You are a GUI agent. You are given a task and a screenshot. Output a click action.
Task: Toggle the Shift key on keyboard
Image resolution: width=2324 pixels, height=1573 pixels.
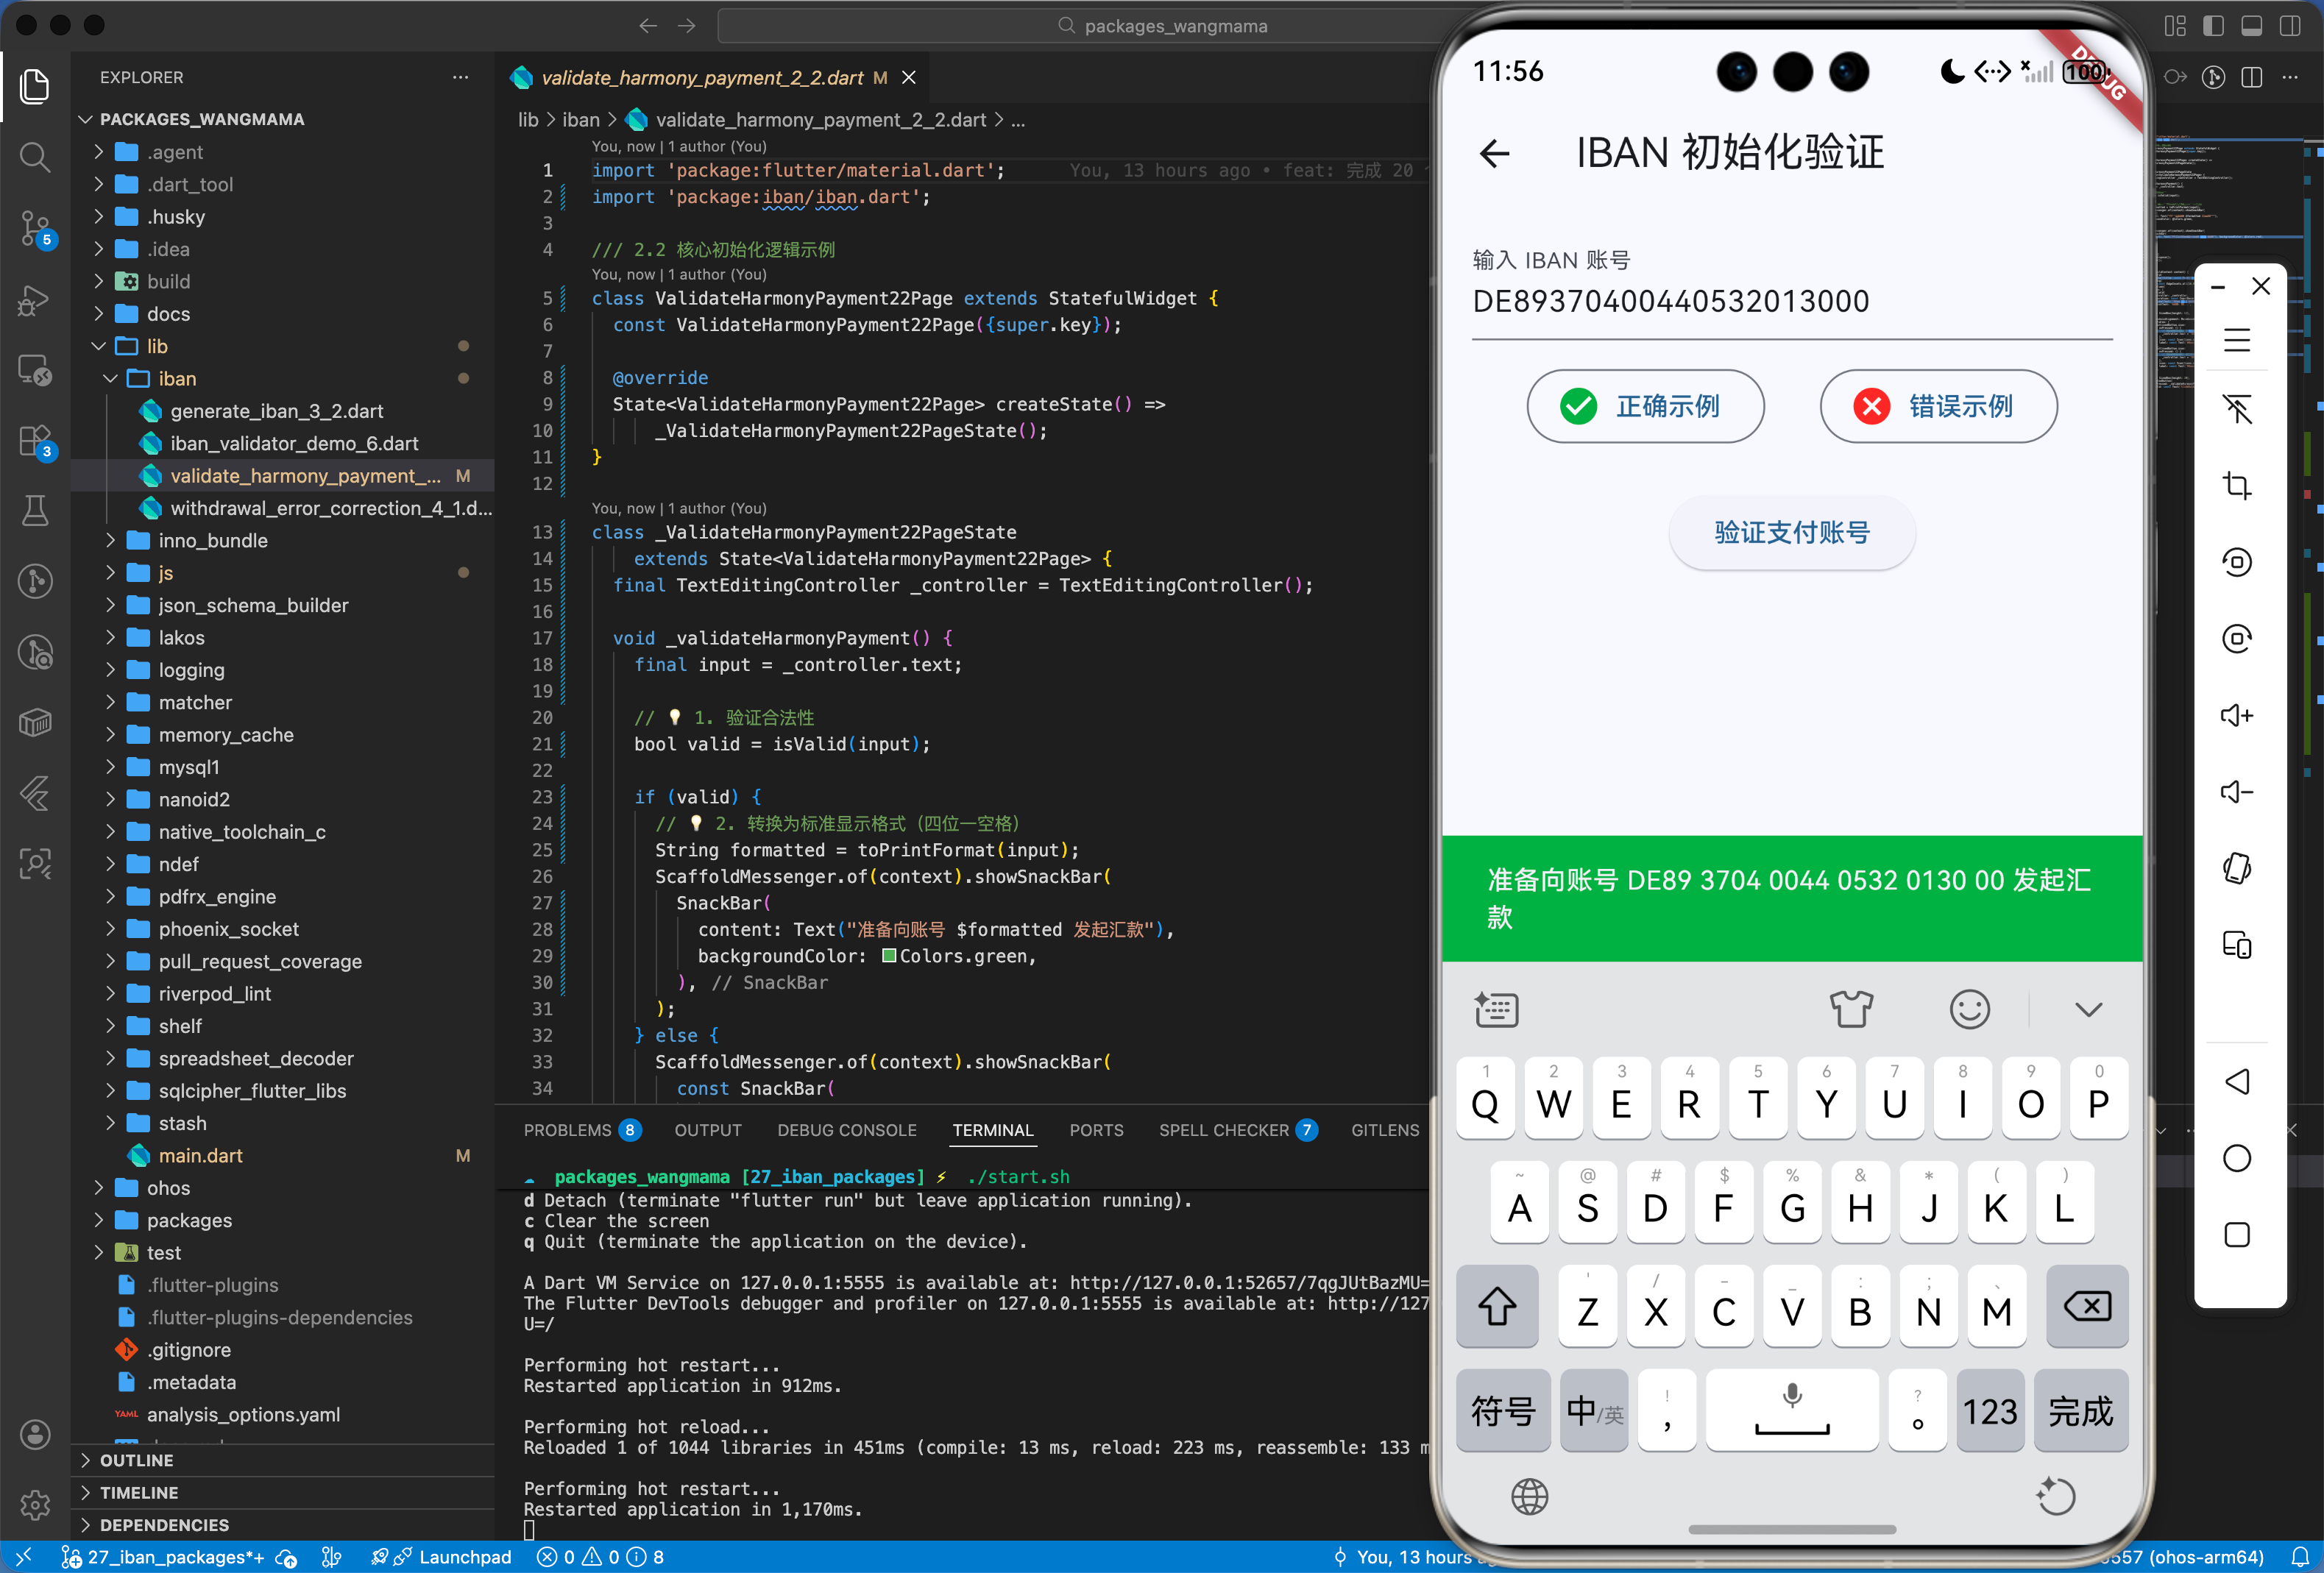pyautogui.click(x=1497, y=1306)
